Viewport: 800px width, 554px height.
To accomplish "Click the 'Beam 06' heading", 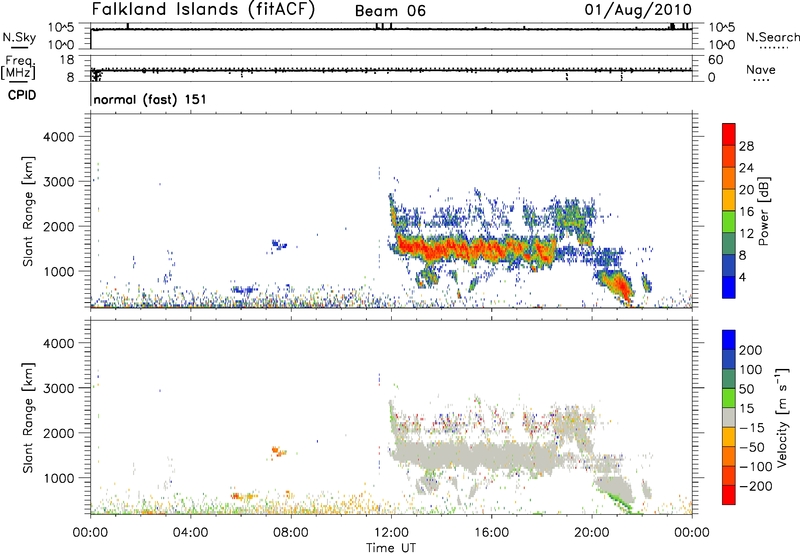I will pos(390,11).
